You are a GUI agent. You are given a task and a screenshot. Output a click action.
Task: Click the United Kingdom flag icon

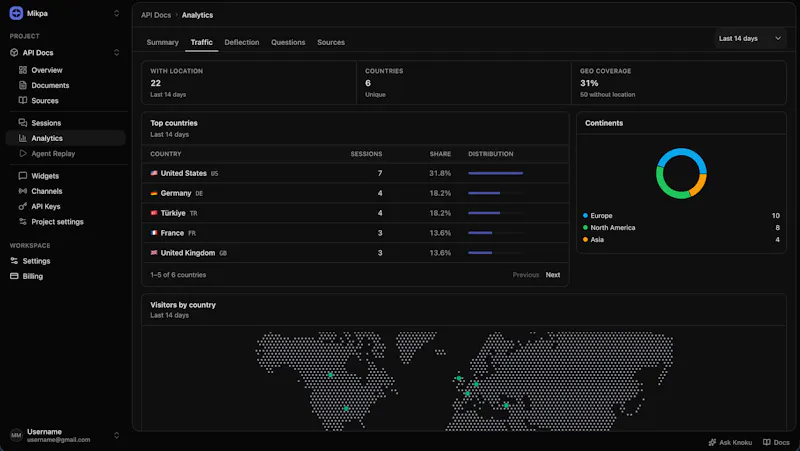tap(154, 253)
